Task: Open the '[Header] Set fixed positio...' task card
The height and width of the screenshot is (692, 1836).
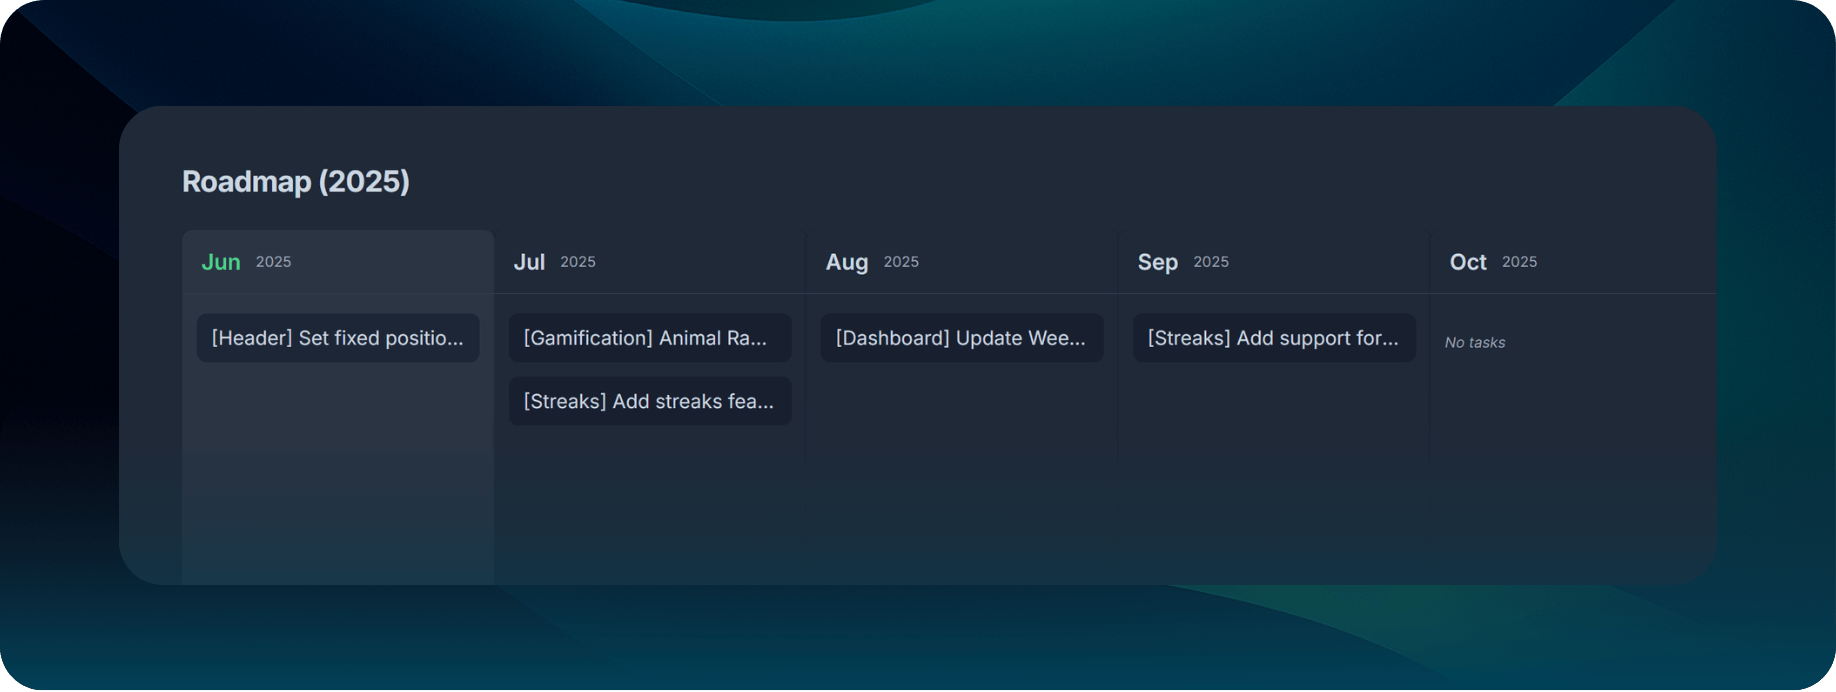Action: coord(338,338)
